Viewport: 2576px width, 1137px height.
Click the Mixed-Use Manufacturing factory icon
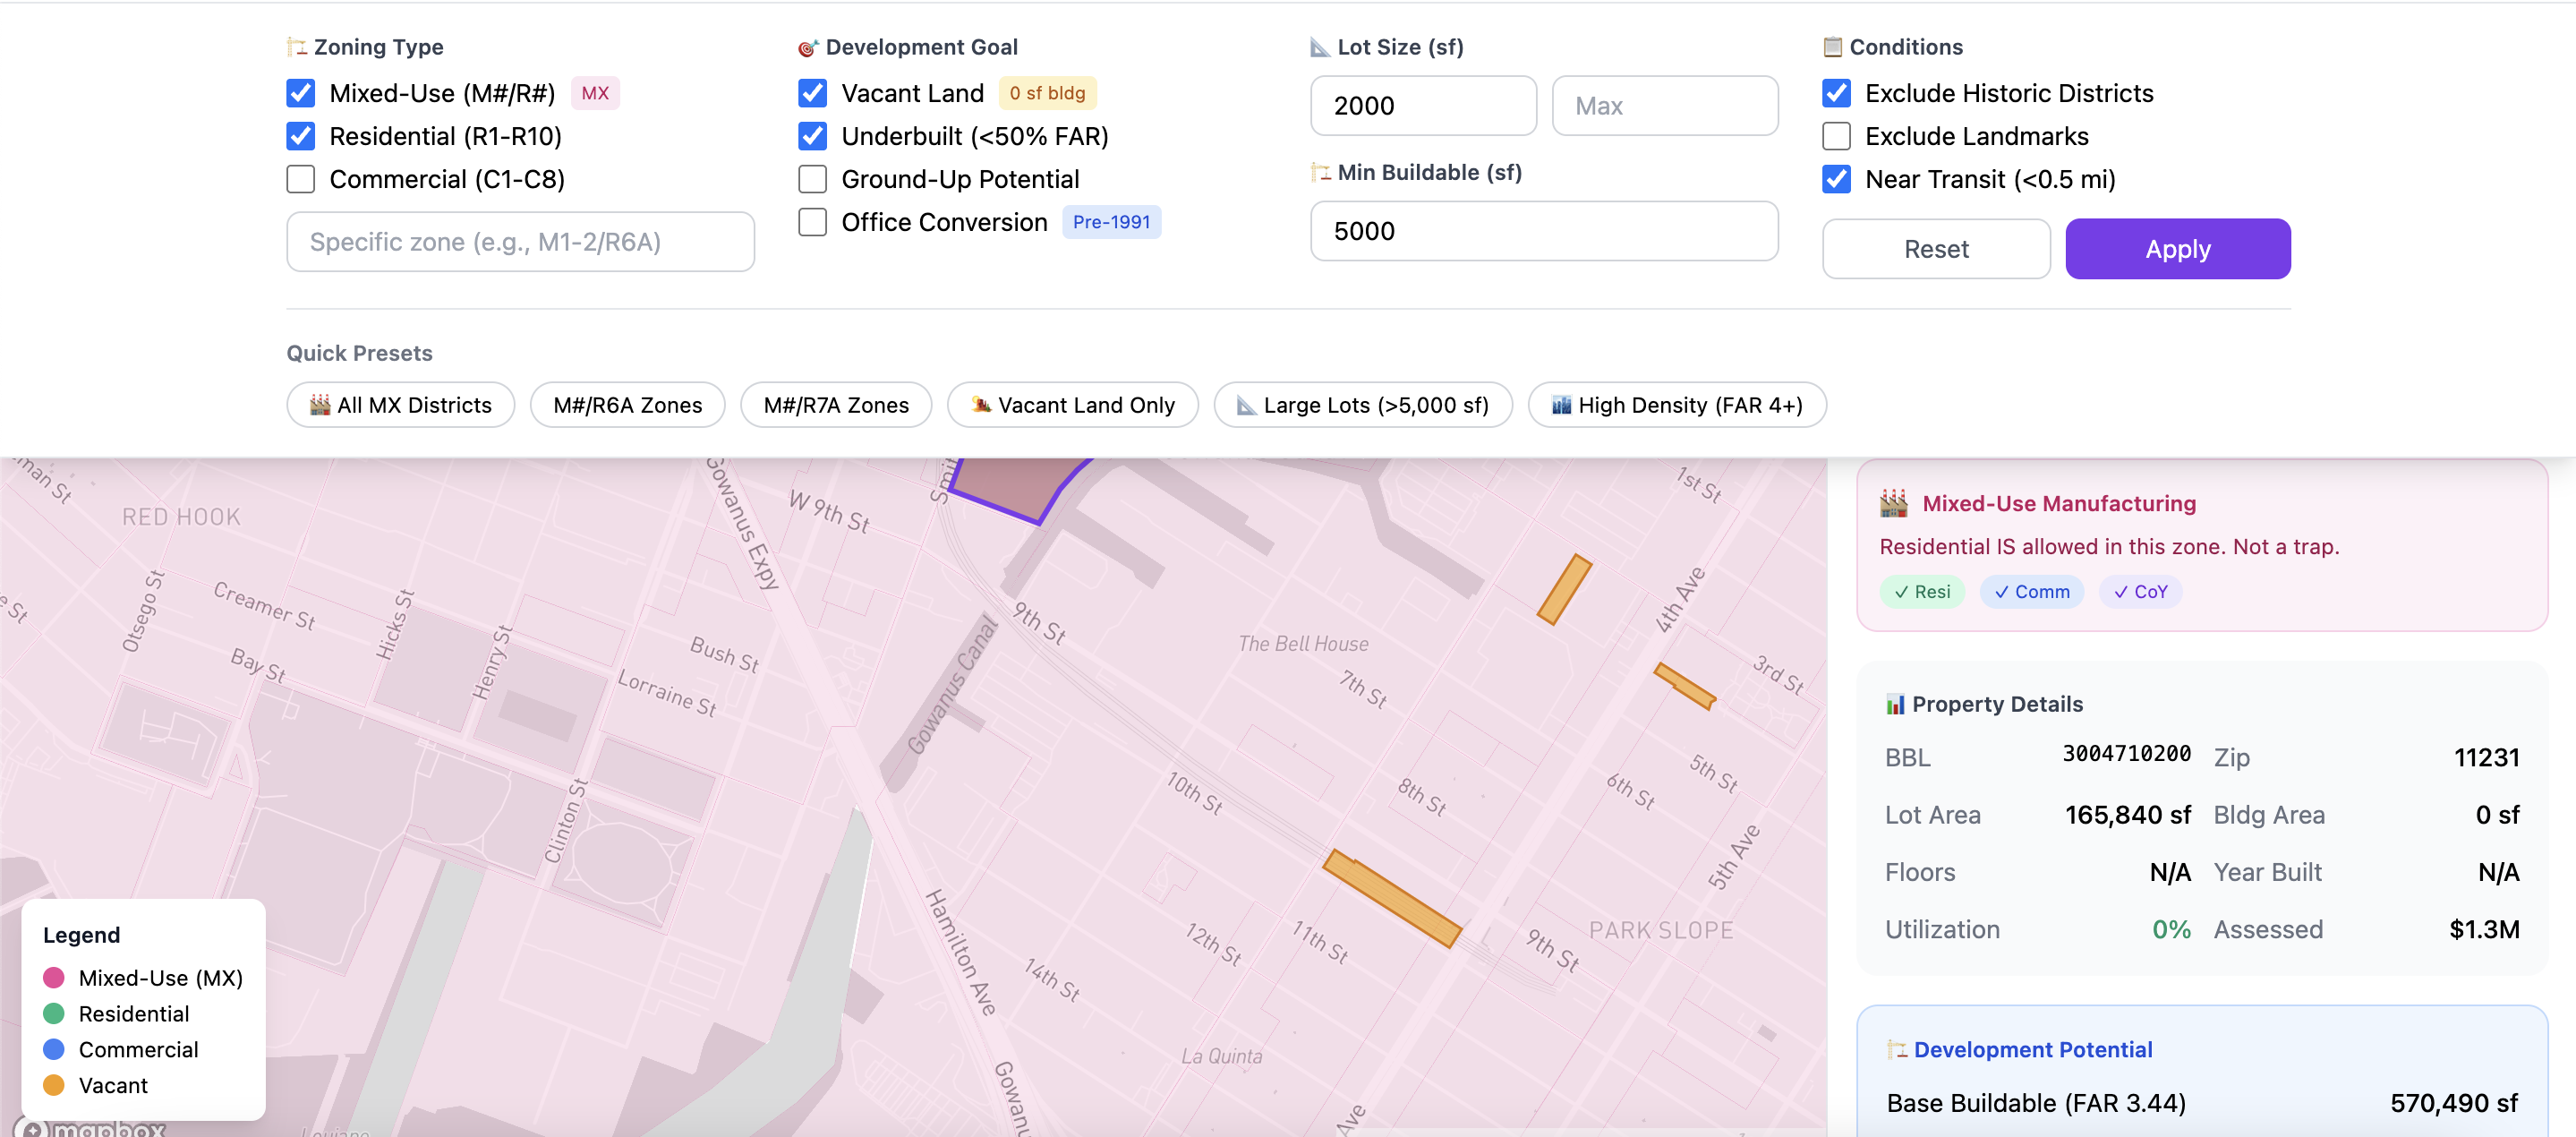pyautogui.click(x=1897, y=503)
